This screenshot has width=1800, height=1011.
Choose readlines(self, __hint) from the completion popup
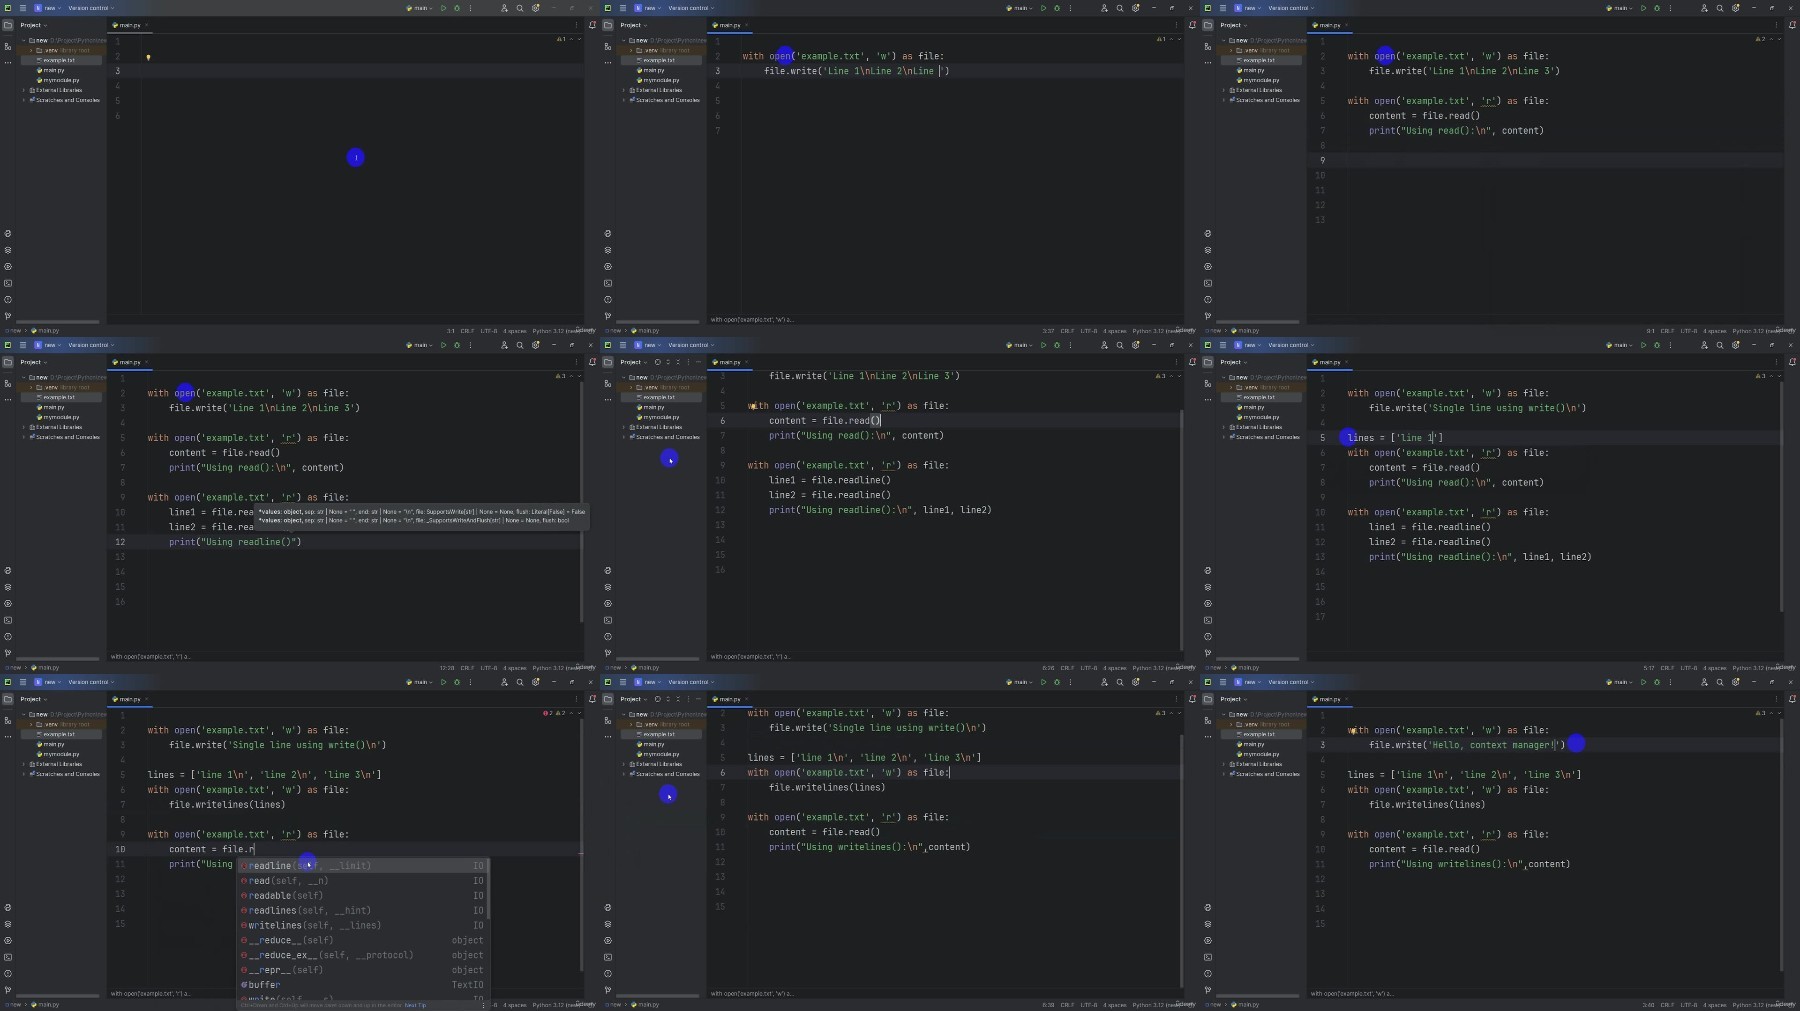point(363,911)
